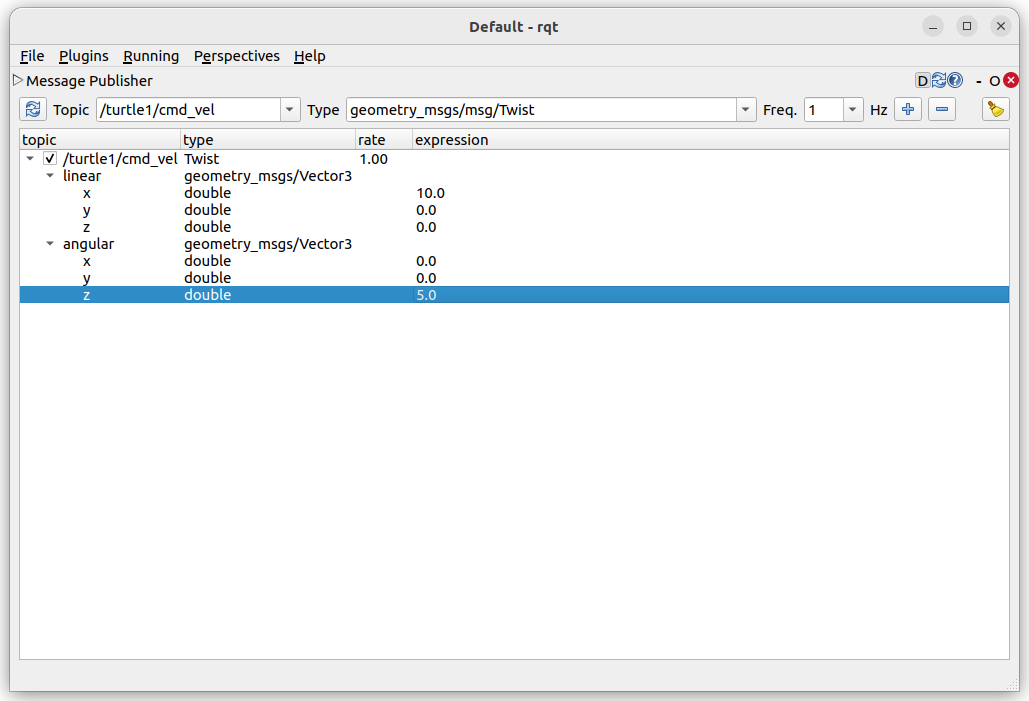The width and height of the screenshot is (1029, 701).
Task: Add the publisher with the plus button
Action: click(x=908, y=109)
